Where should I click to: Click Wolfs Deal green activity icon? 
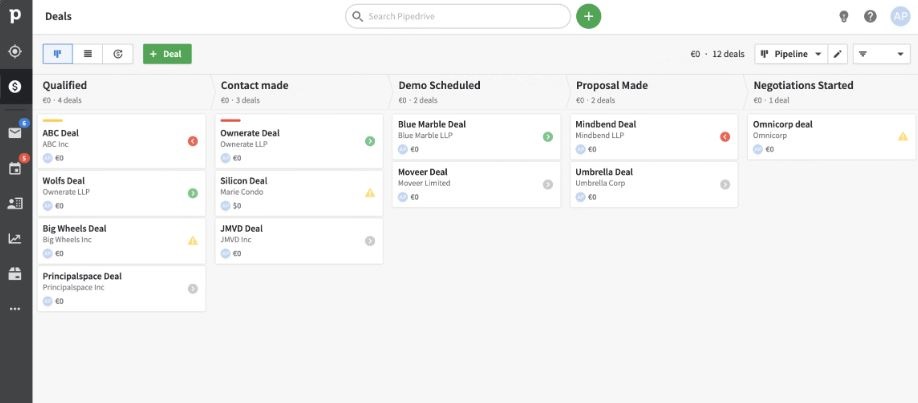click(193, 193)
